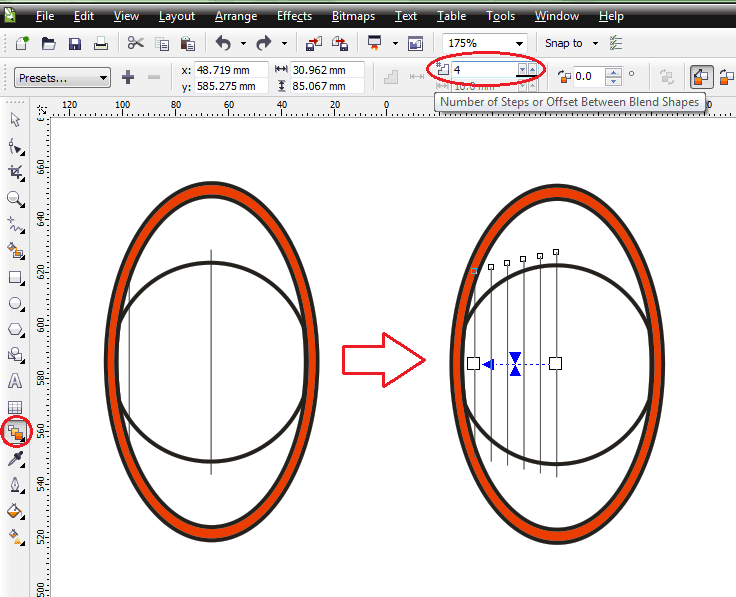Viewport: 736px width, 597px height.
Task: Select the Rectangle tool
Action: (x=16, y=278)
